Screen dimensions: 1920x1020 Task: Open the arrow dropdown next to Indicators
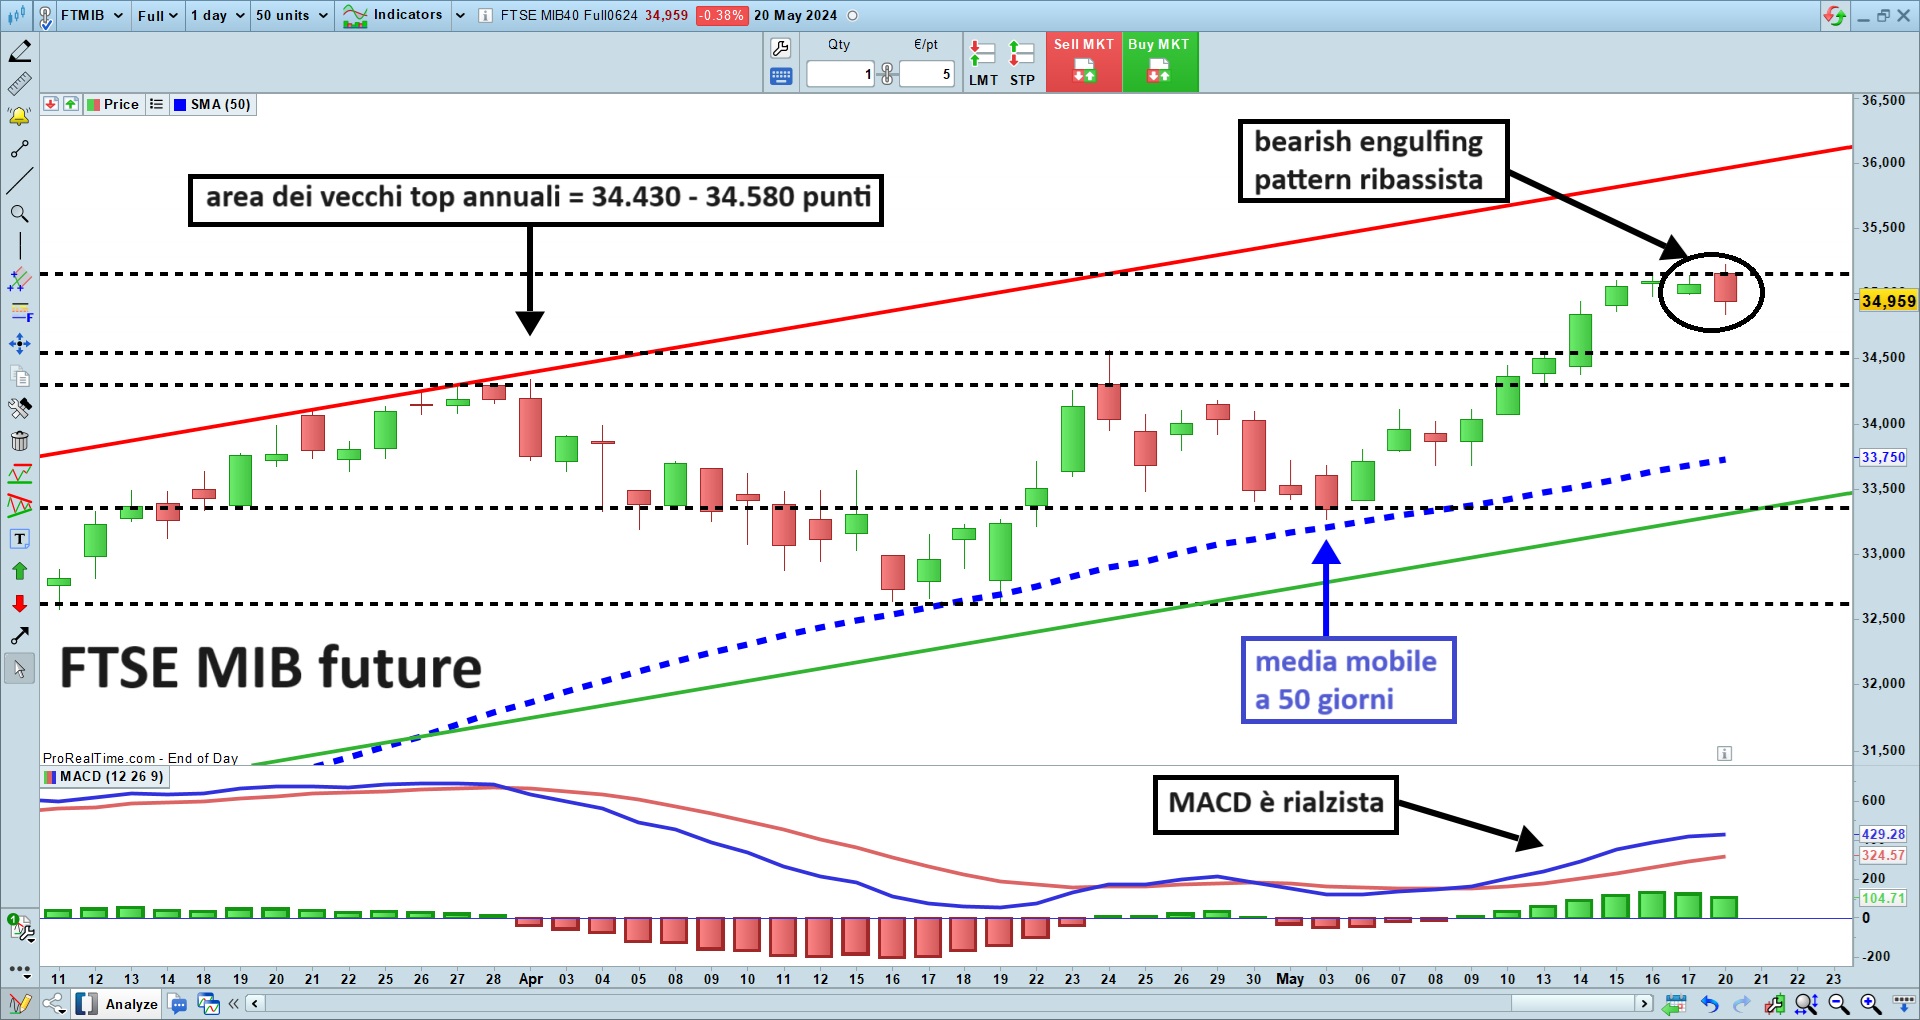click(x=460, y=16)
